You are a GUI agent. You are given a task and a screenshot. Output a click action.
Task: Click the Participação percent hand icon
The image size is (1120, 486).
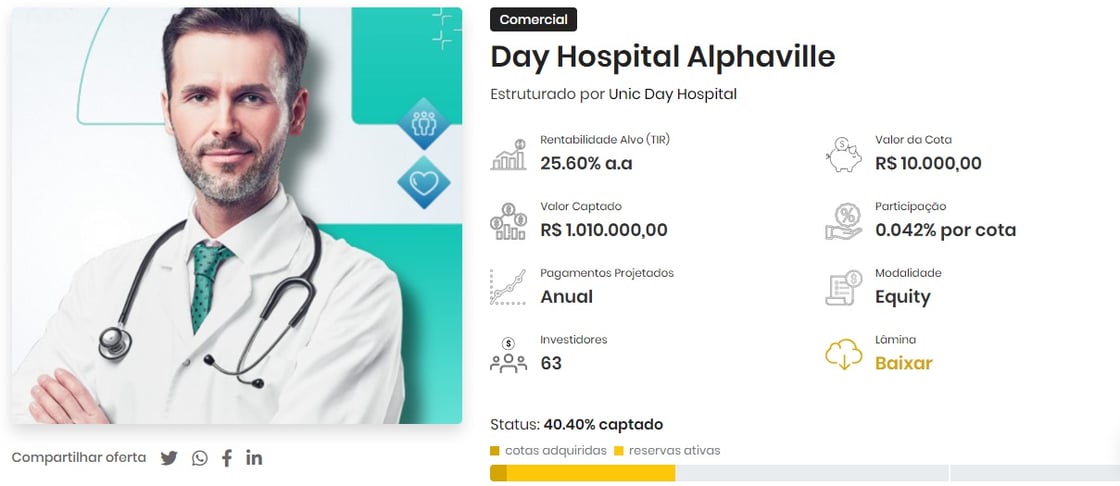pyautogui.click(x=843, y=221)
